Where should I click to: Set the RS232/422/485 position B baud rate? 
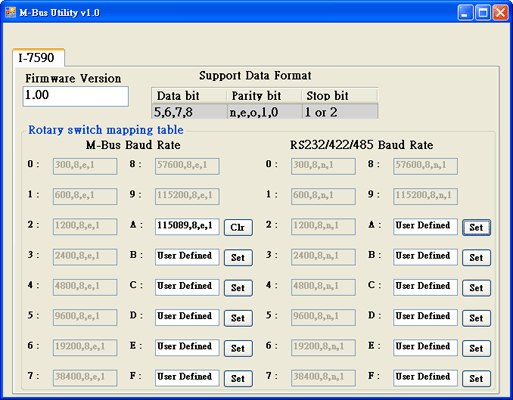[476, 258]
